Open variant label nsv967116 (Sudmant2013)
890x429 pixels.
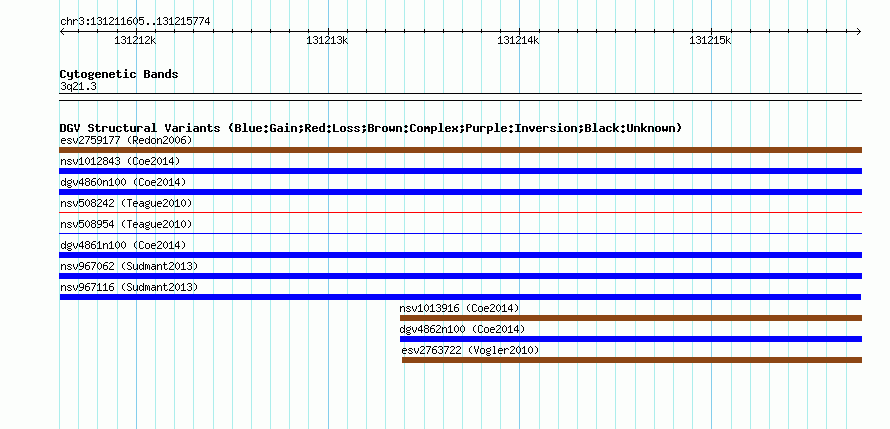[129, 287]
